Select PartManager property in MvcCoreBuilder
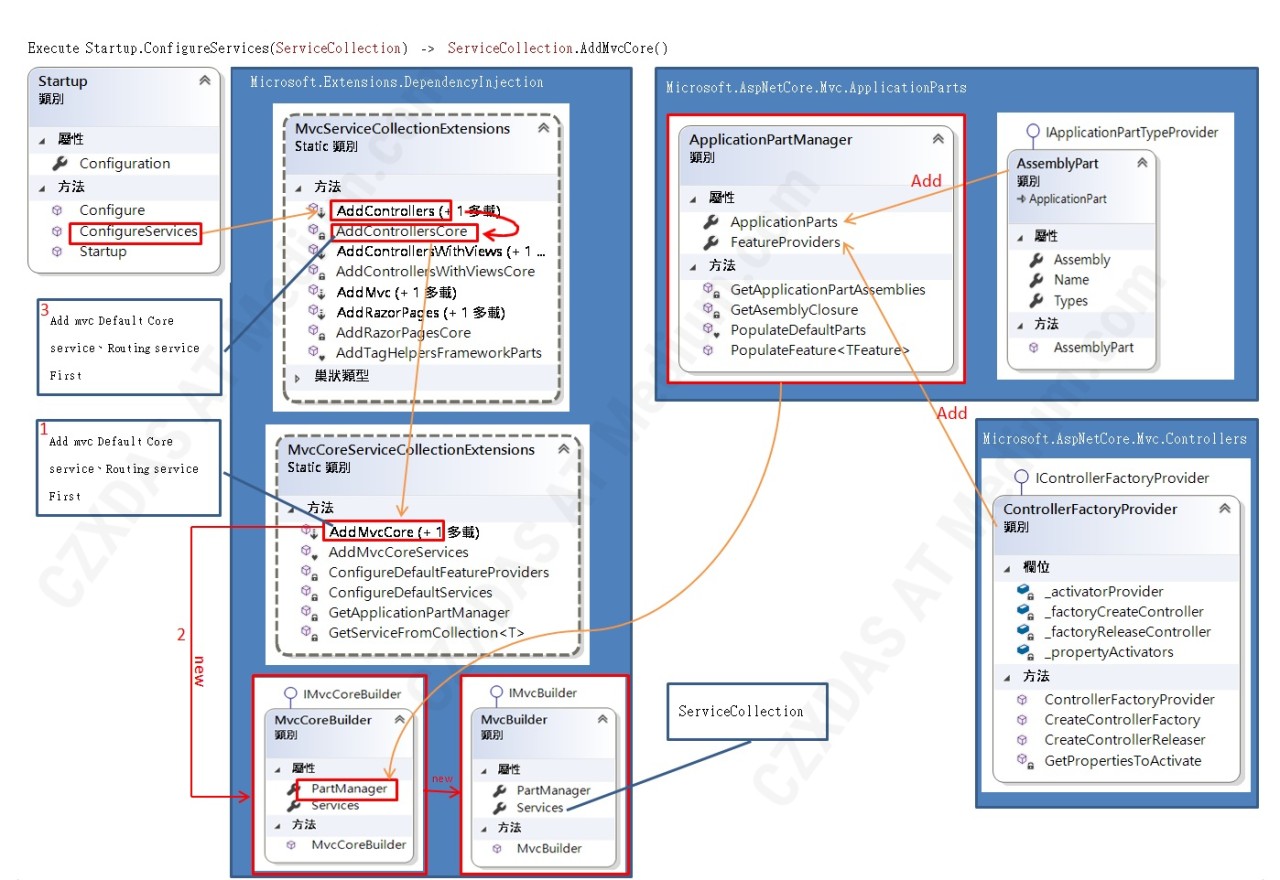The height and width of the screenshot is (880, 1280). 348,788
